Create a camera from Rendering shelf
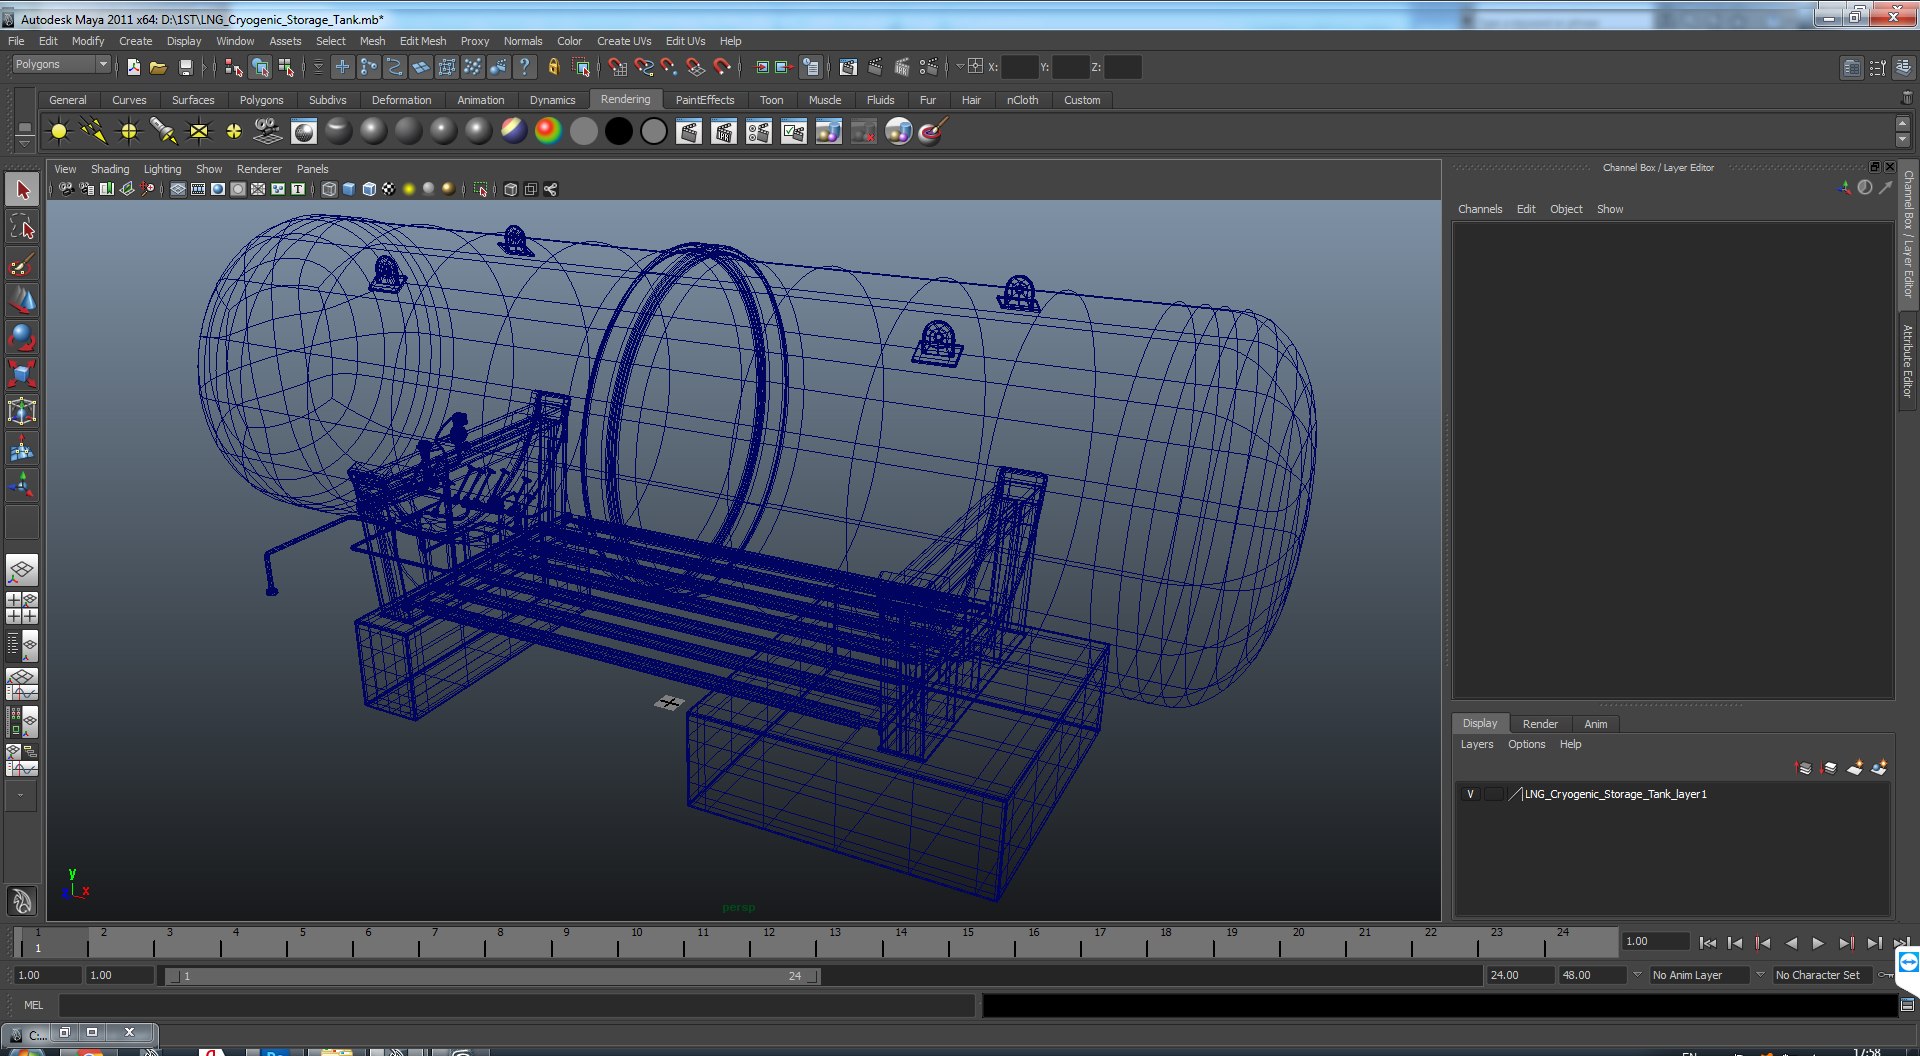 tap(268, 131)
